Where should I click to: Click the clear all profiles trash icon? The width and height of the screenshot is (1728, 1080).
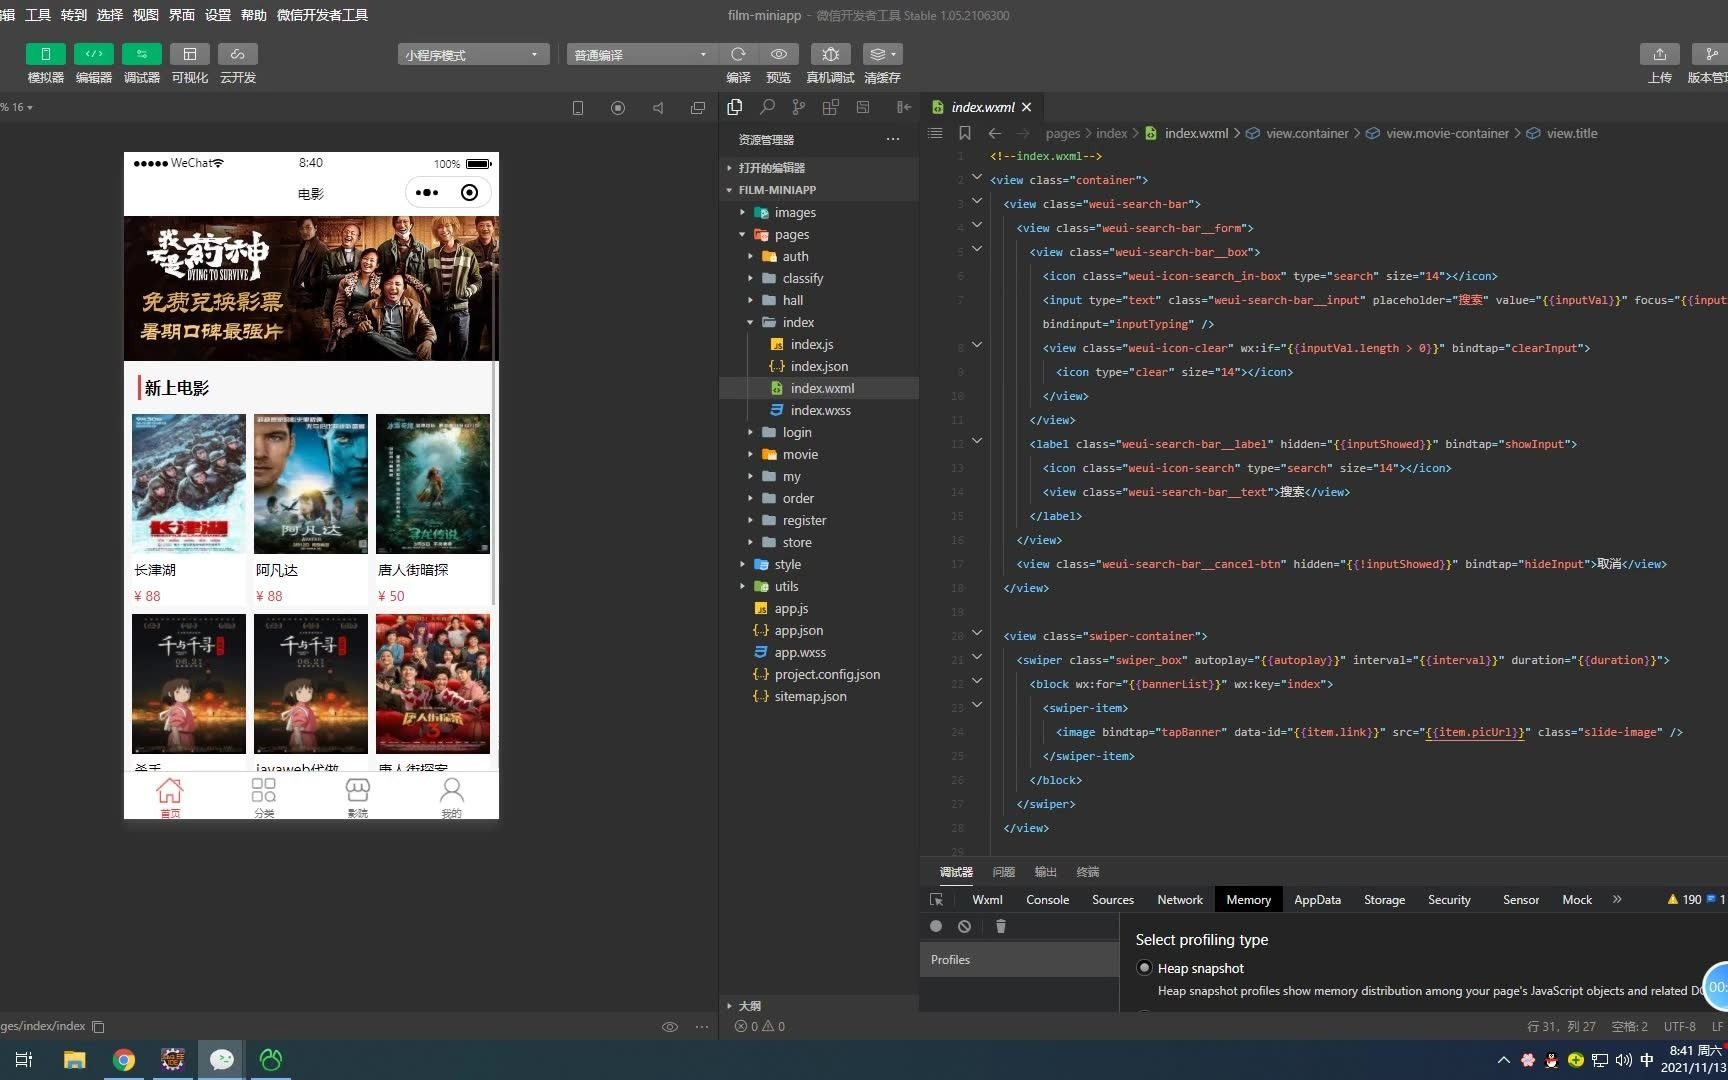point(1000,926)
